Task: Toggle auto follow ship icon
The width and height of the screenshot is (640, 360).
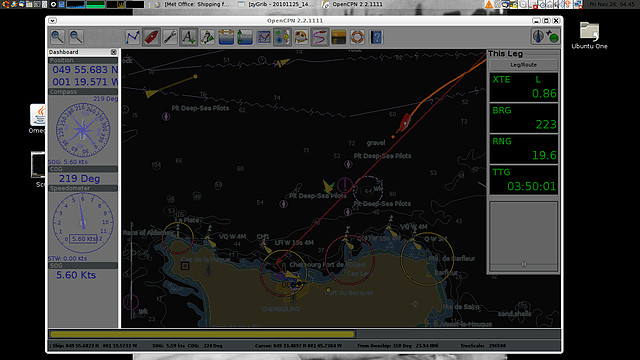Action: click(x=151, y=37)
